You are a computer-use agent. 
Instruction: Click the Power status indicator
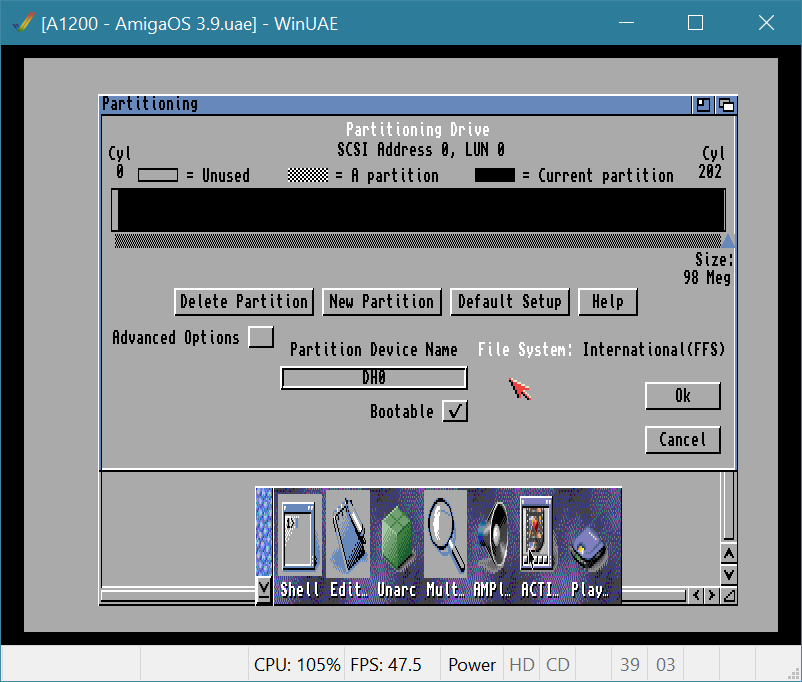[x=472, y=665]
